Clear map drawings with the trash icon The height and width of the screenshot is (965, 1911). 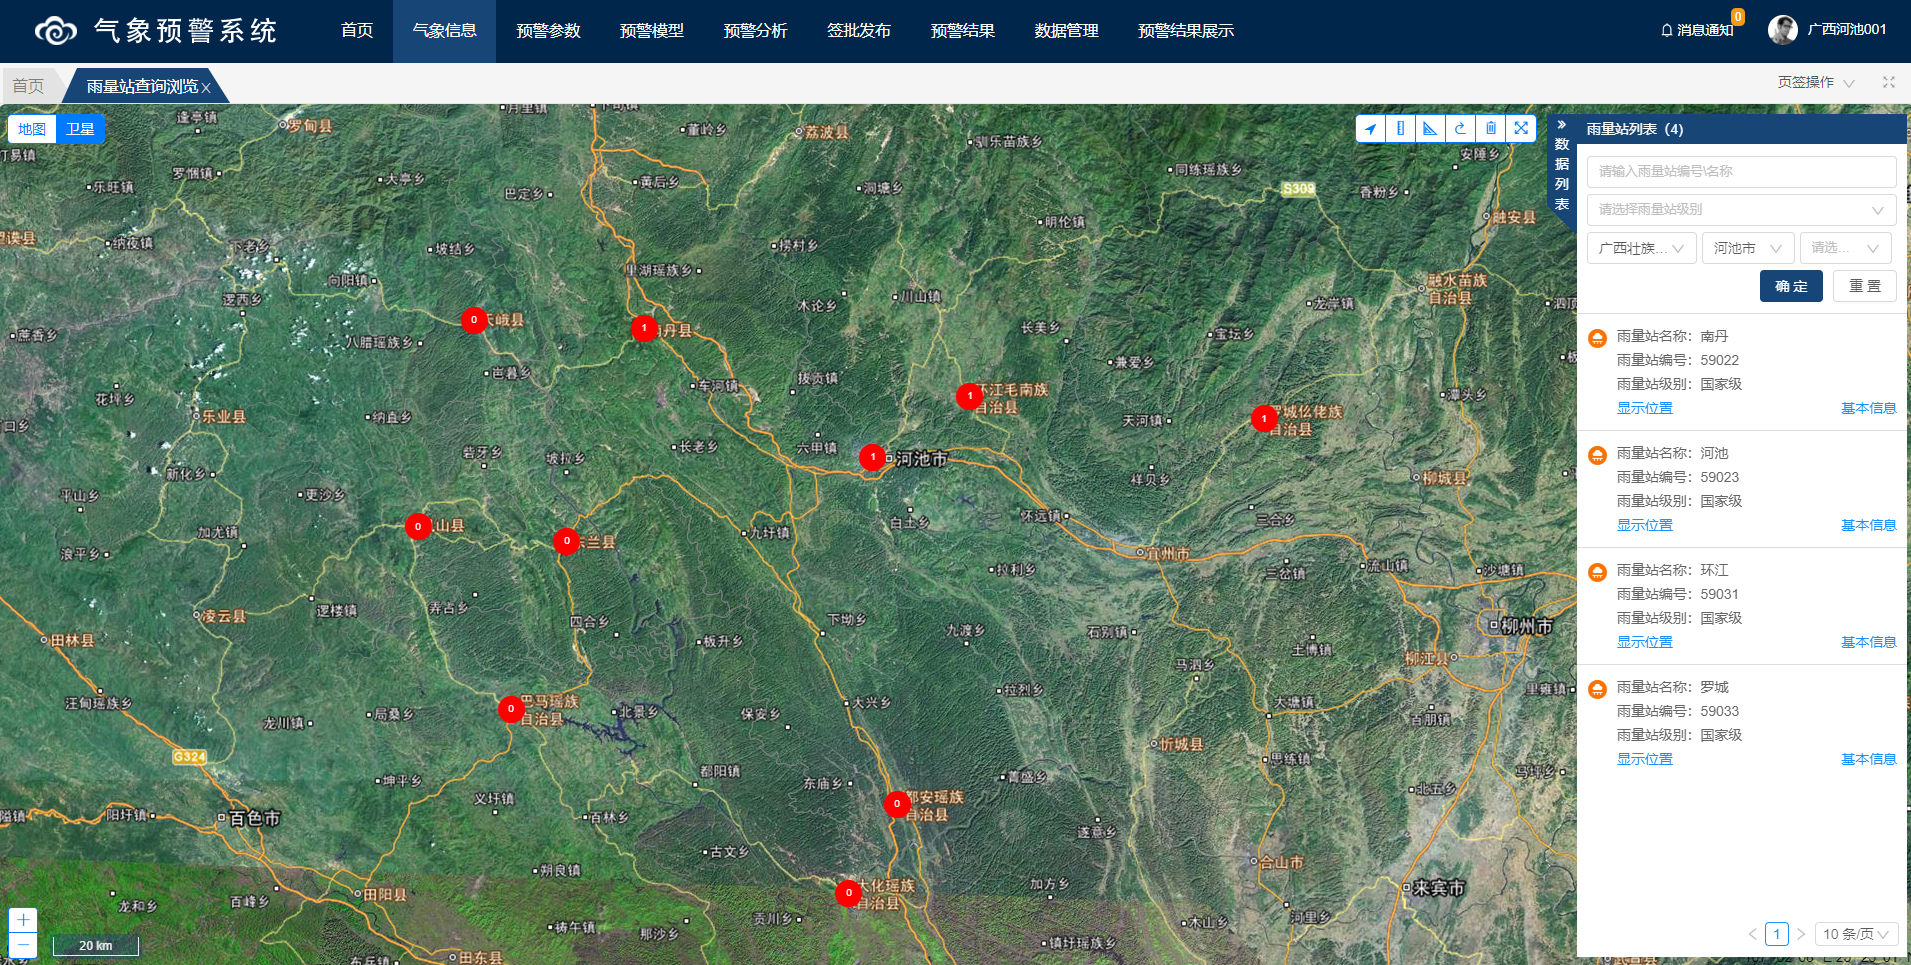coord(1491,128)
